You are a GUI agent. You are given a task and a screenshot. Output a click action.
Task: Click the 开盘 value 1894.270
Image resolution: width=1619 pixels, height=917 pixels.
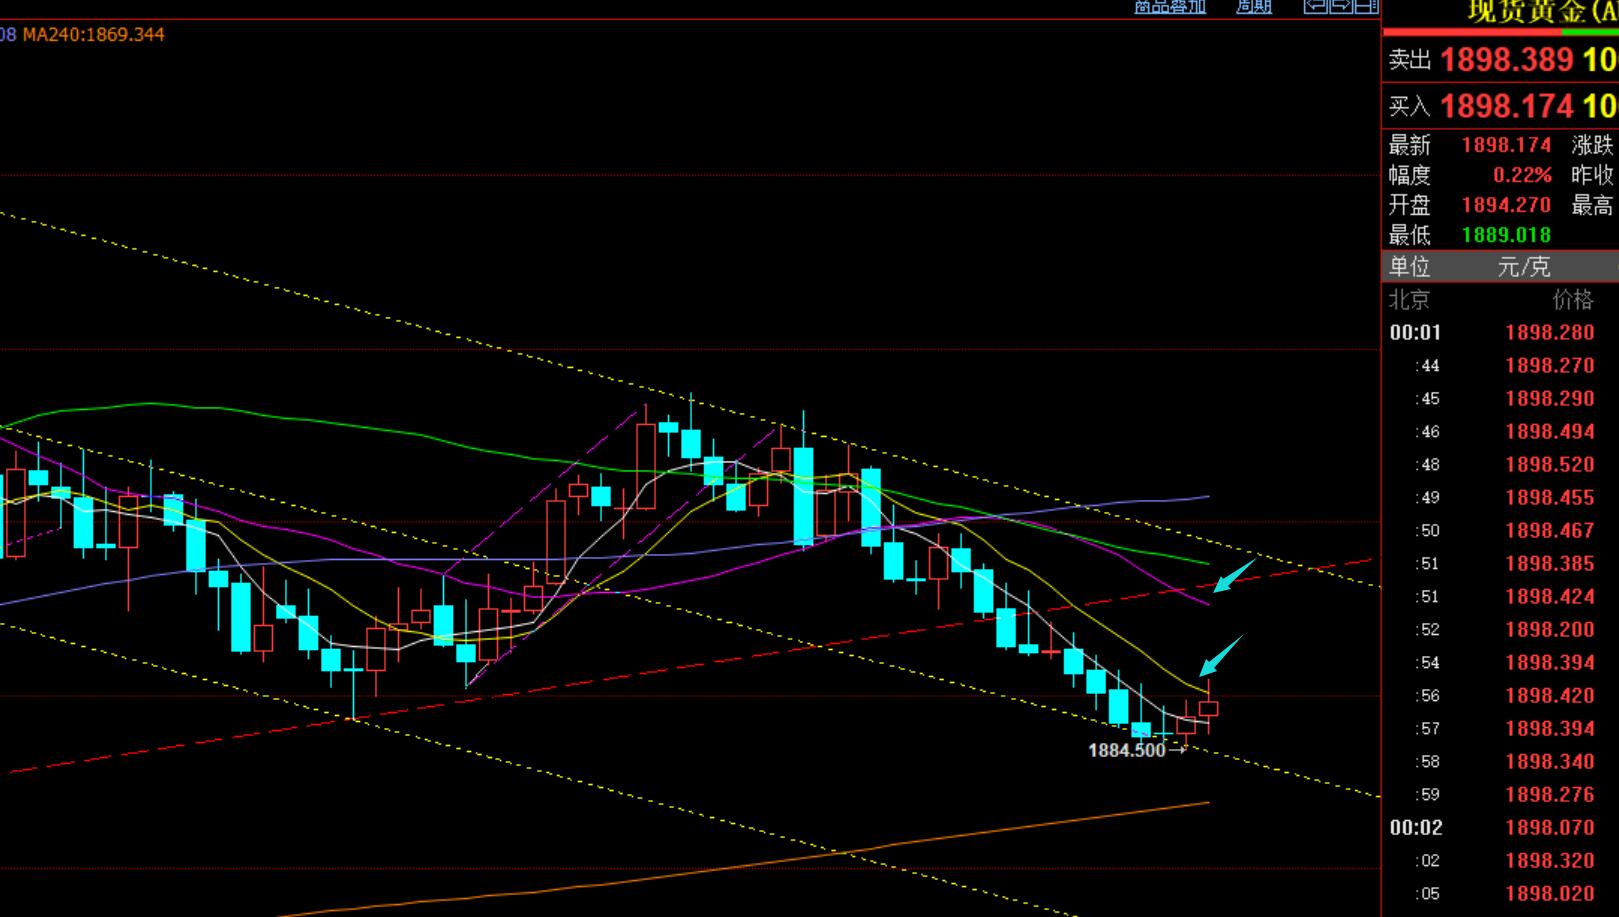tap(1506, 205)
